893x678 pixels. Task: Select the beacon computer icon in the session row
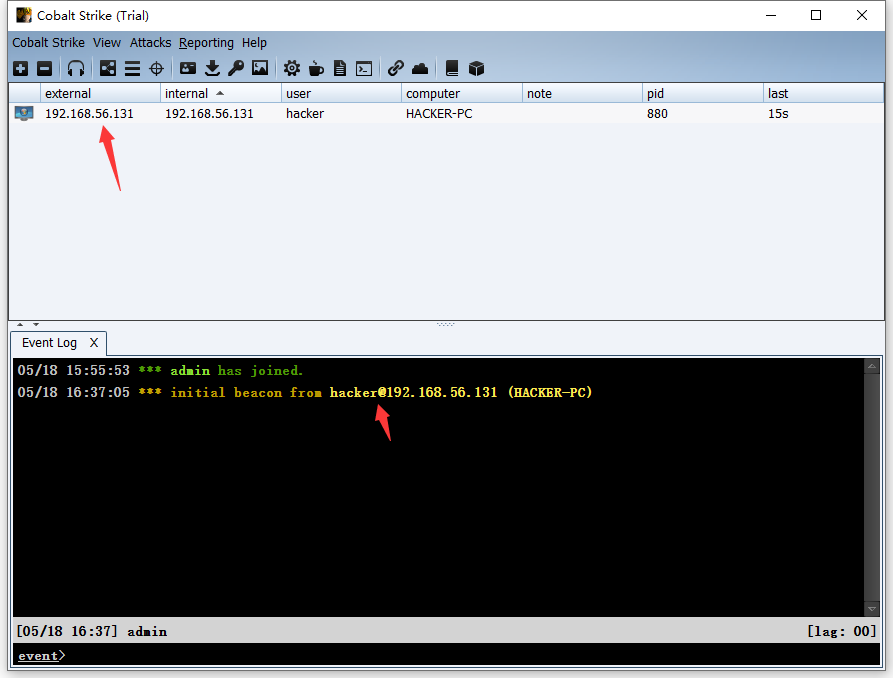(x=24, y=113)
